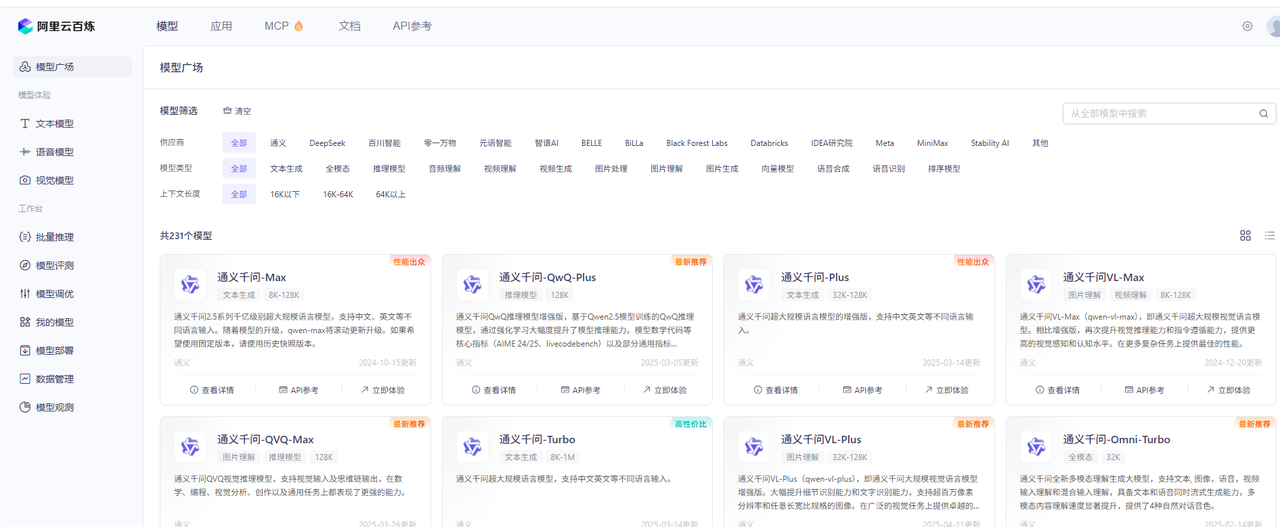Image resolution: width=1280 pixels, height=527 pixels.
Task: Click the 模型广场 sidebar icon
Action: click(25, 67)
